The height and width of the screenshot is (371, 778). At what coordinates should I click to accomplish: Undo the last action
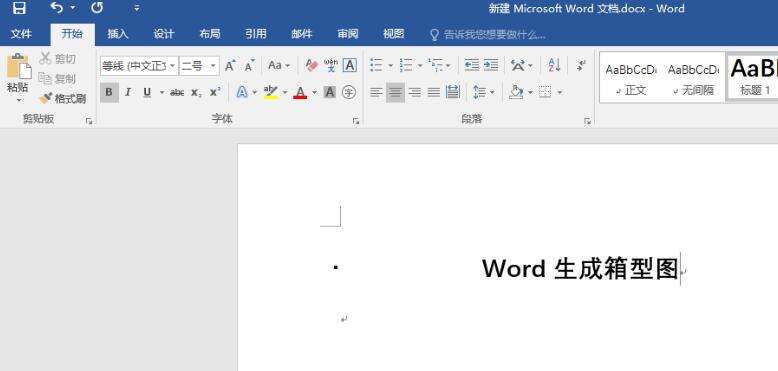57,7
